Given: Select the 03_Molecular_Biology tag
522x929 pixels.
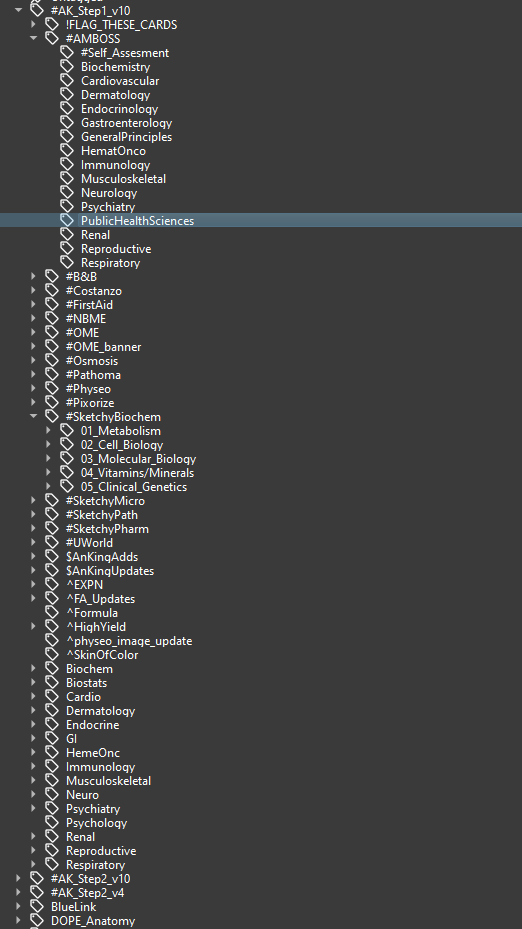Looking at the screenshot, I should [x=139, y=459].
